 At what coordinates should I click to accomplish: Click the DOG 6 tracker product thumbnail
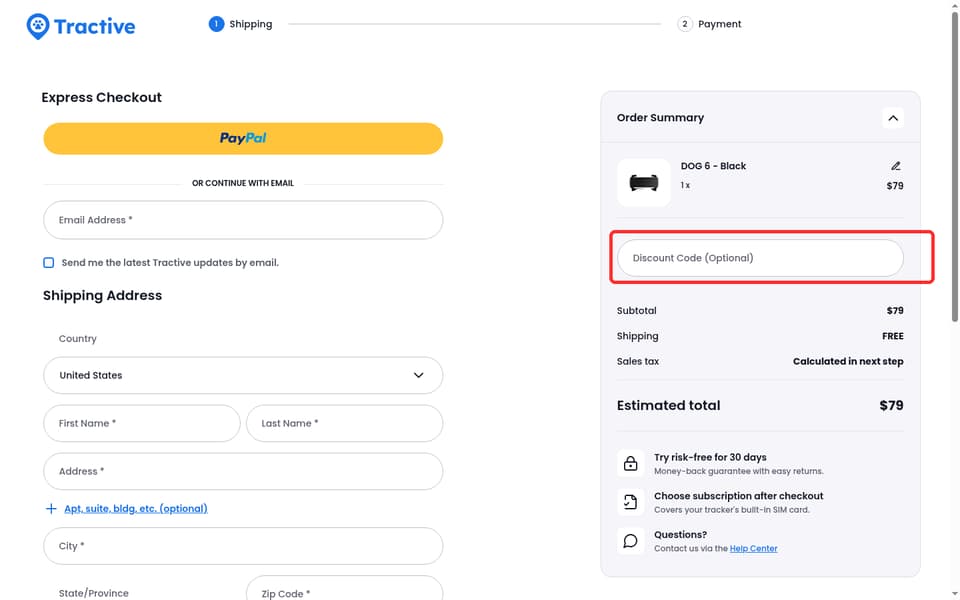pyautogui.click(x=643, y=182)
